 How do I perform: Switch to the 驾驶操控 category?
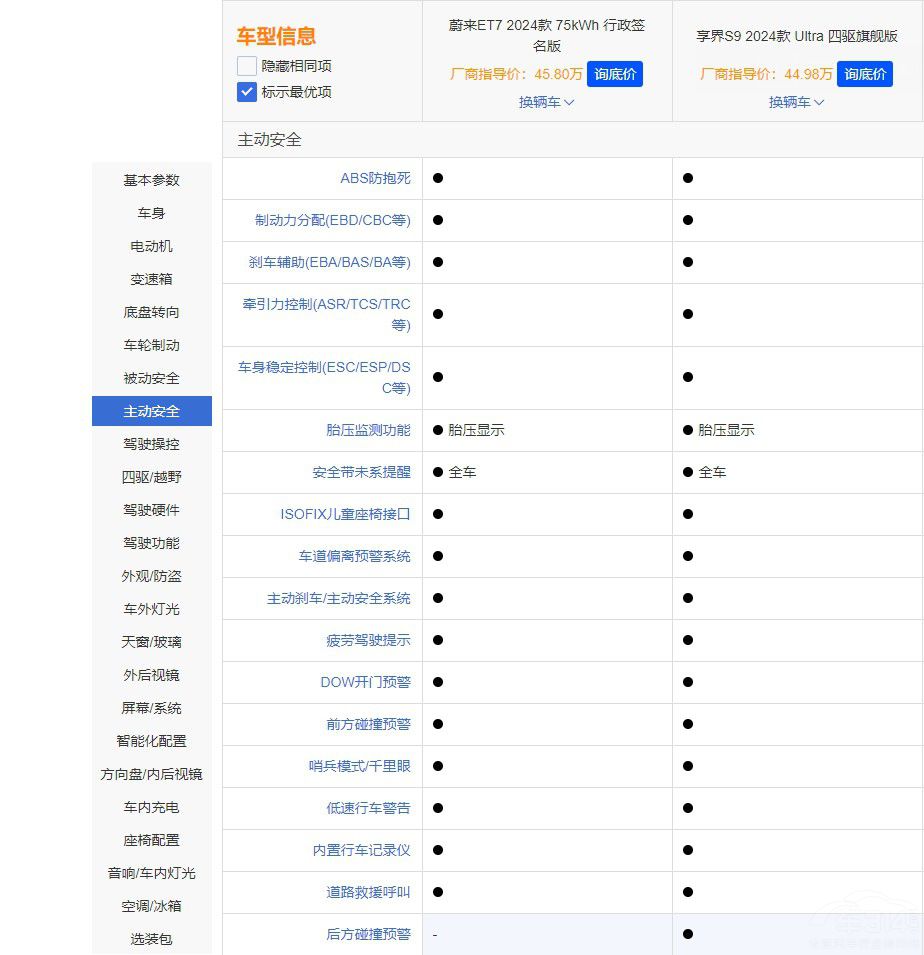pos(151,444)
